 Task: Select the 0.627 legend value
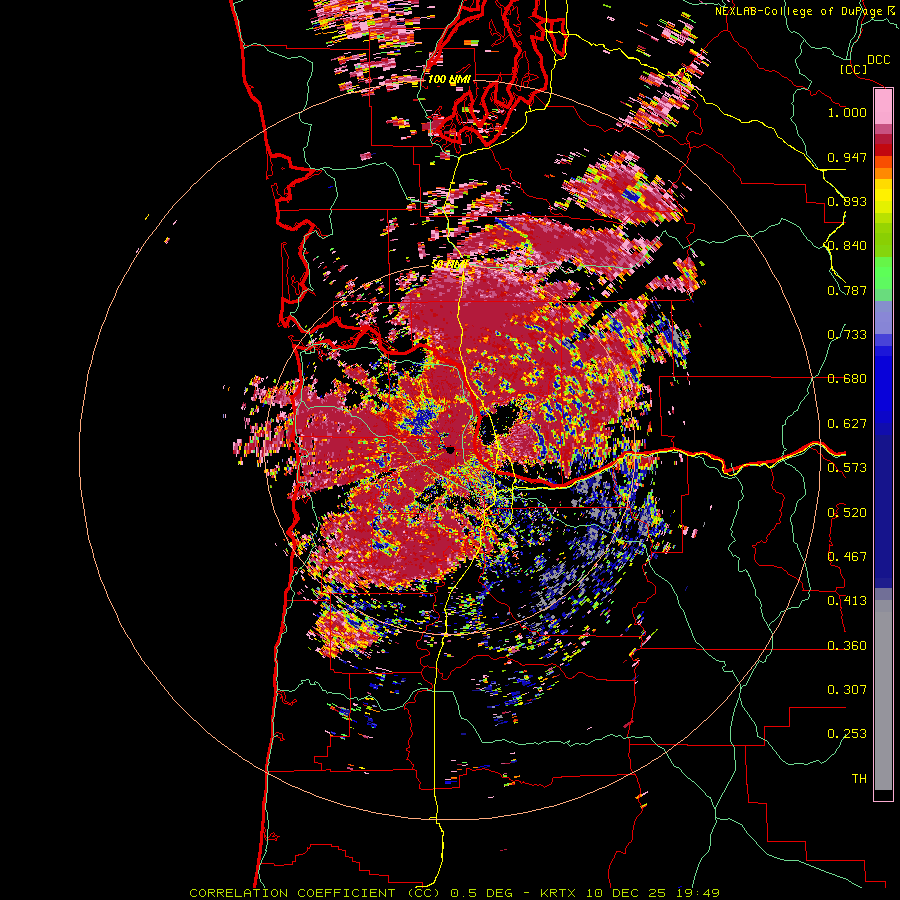[847, 424]
